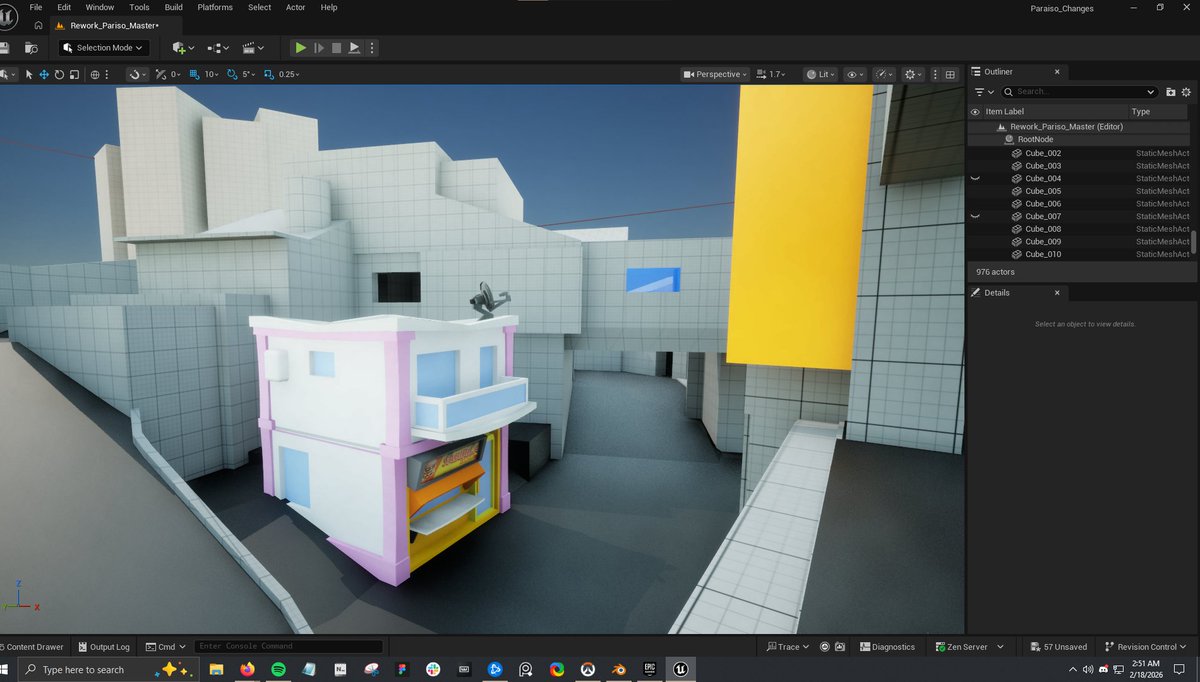Open the Blueprints dropdown in the main toolbar
Screen dimensions: 1200x682
pos(217,48)
